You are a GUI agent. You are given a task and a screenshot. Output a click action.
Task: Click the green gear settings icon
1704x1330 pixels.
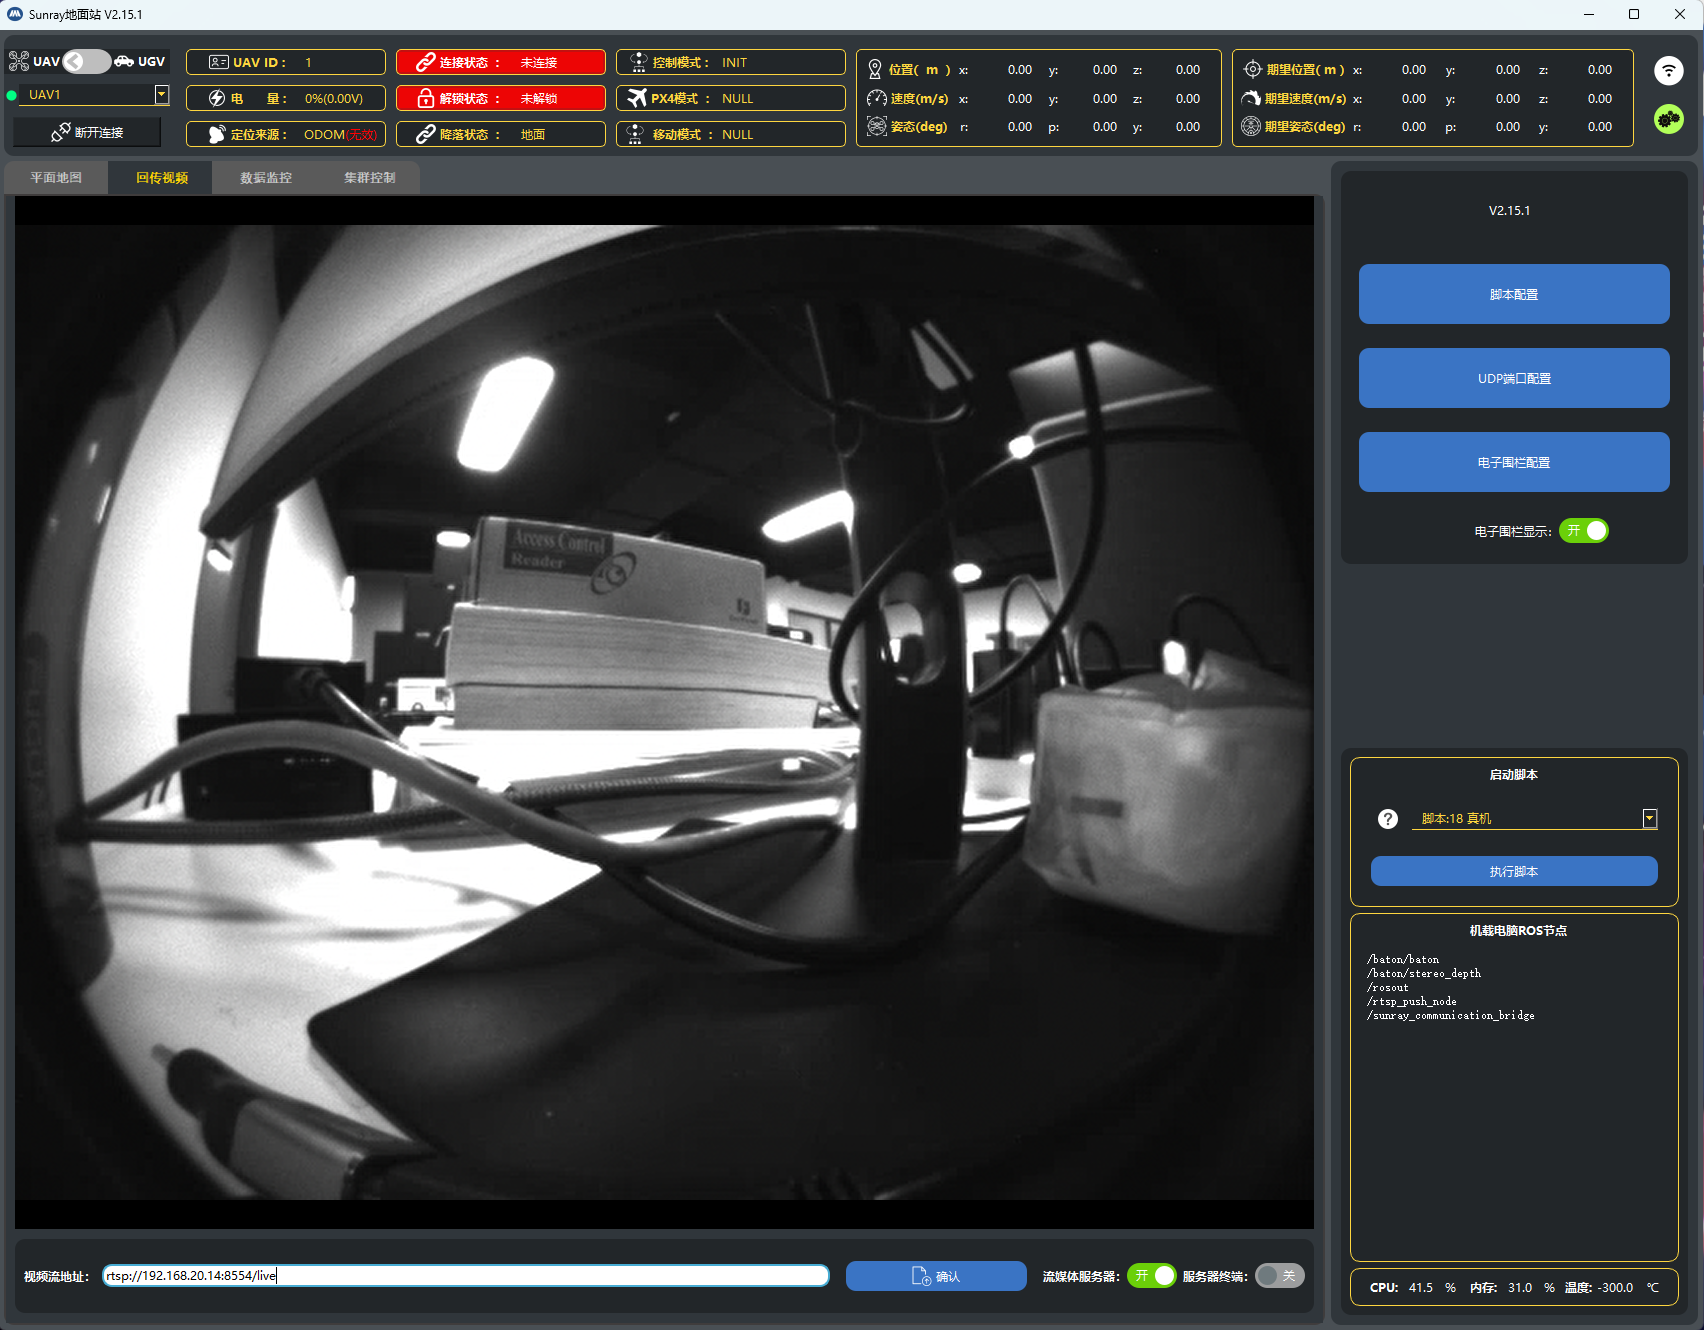click(x=1668, y=119)
